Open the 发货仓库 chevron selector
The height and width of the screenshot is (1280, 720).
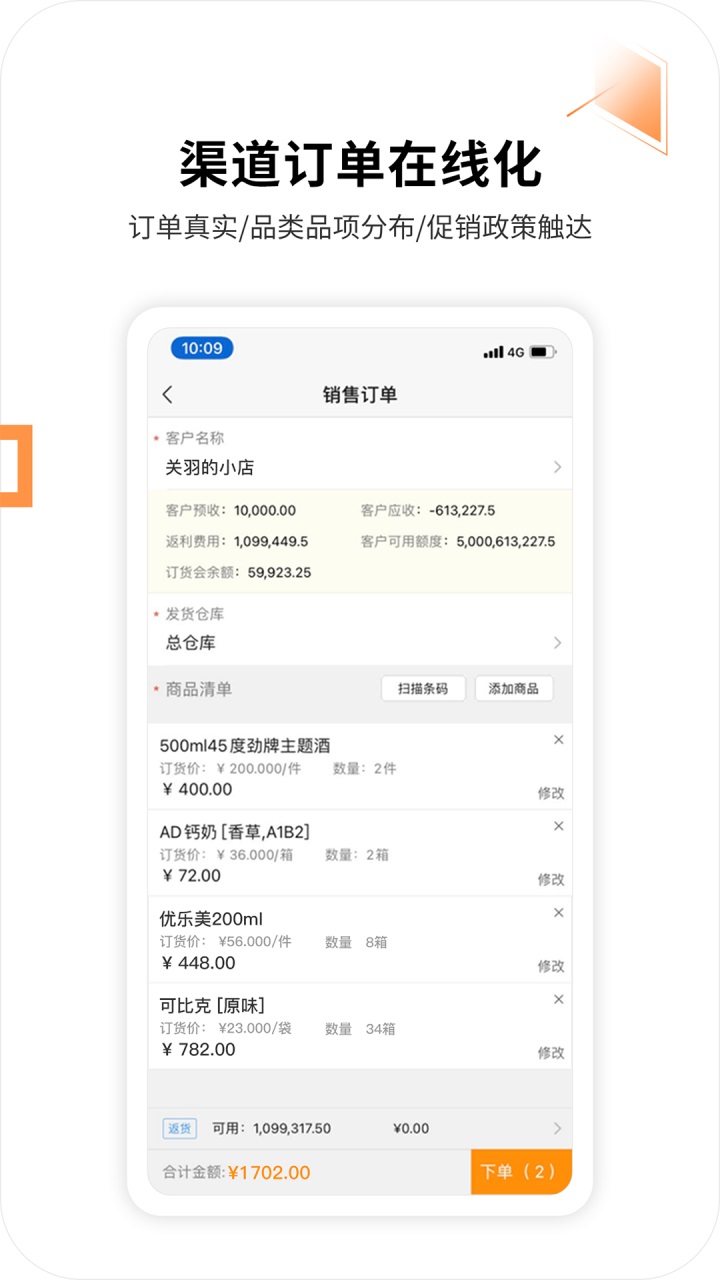(557, 643)
